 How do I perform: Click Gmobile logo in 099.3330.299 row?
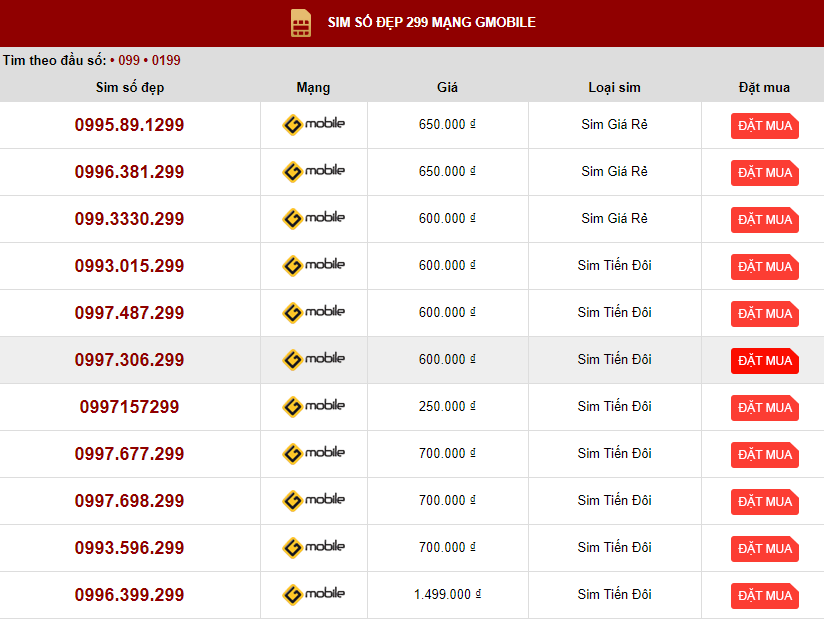[314, 219]
